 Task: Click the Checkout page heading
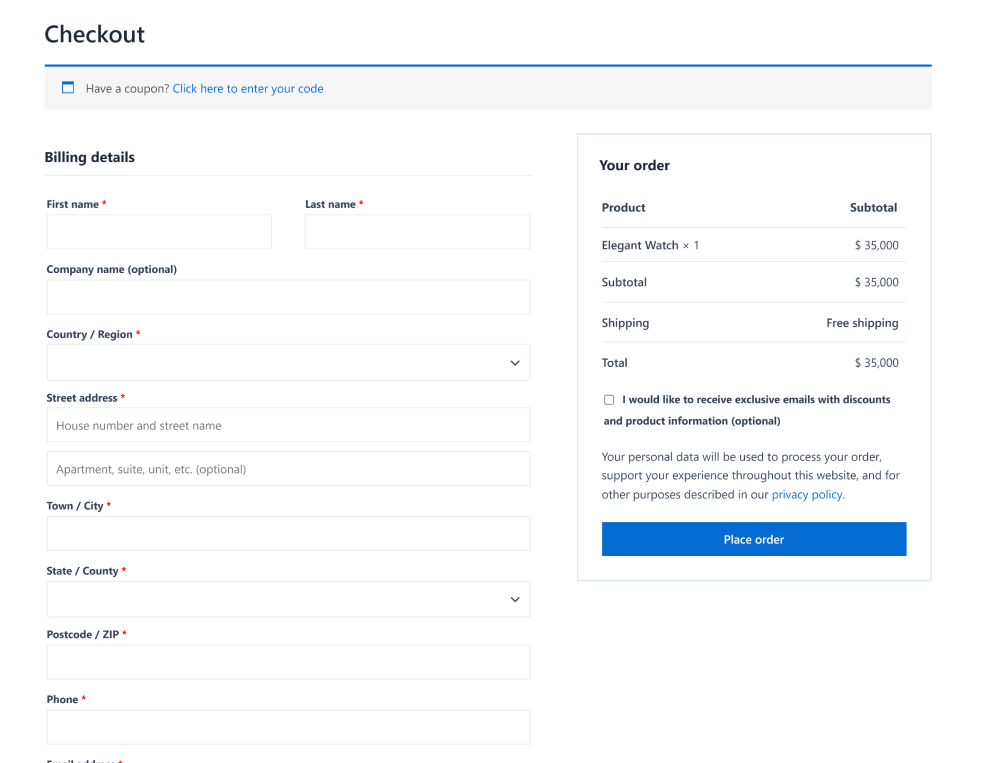pos(94,34)
